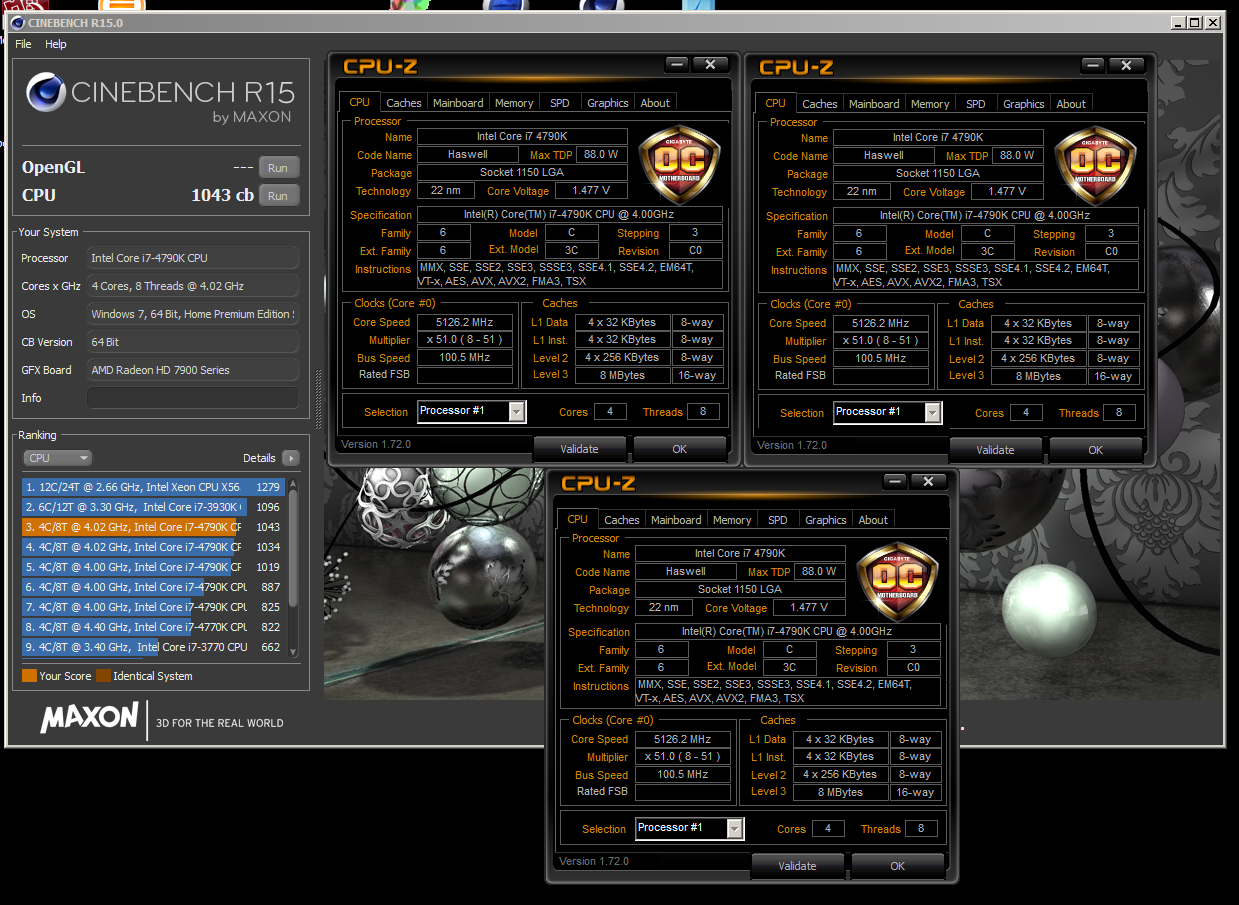The width and height of the screenshot is (1239, 905).
Task: Run the OpenGL benchmark
Action: pyautogui.click(x=279, y=168)
